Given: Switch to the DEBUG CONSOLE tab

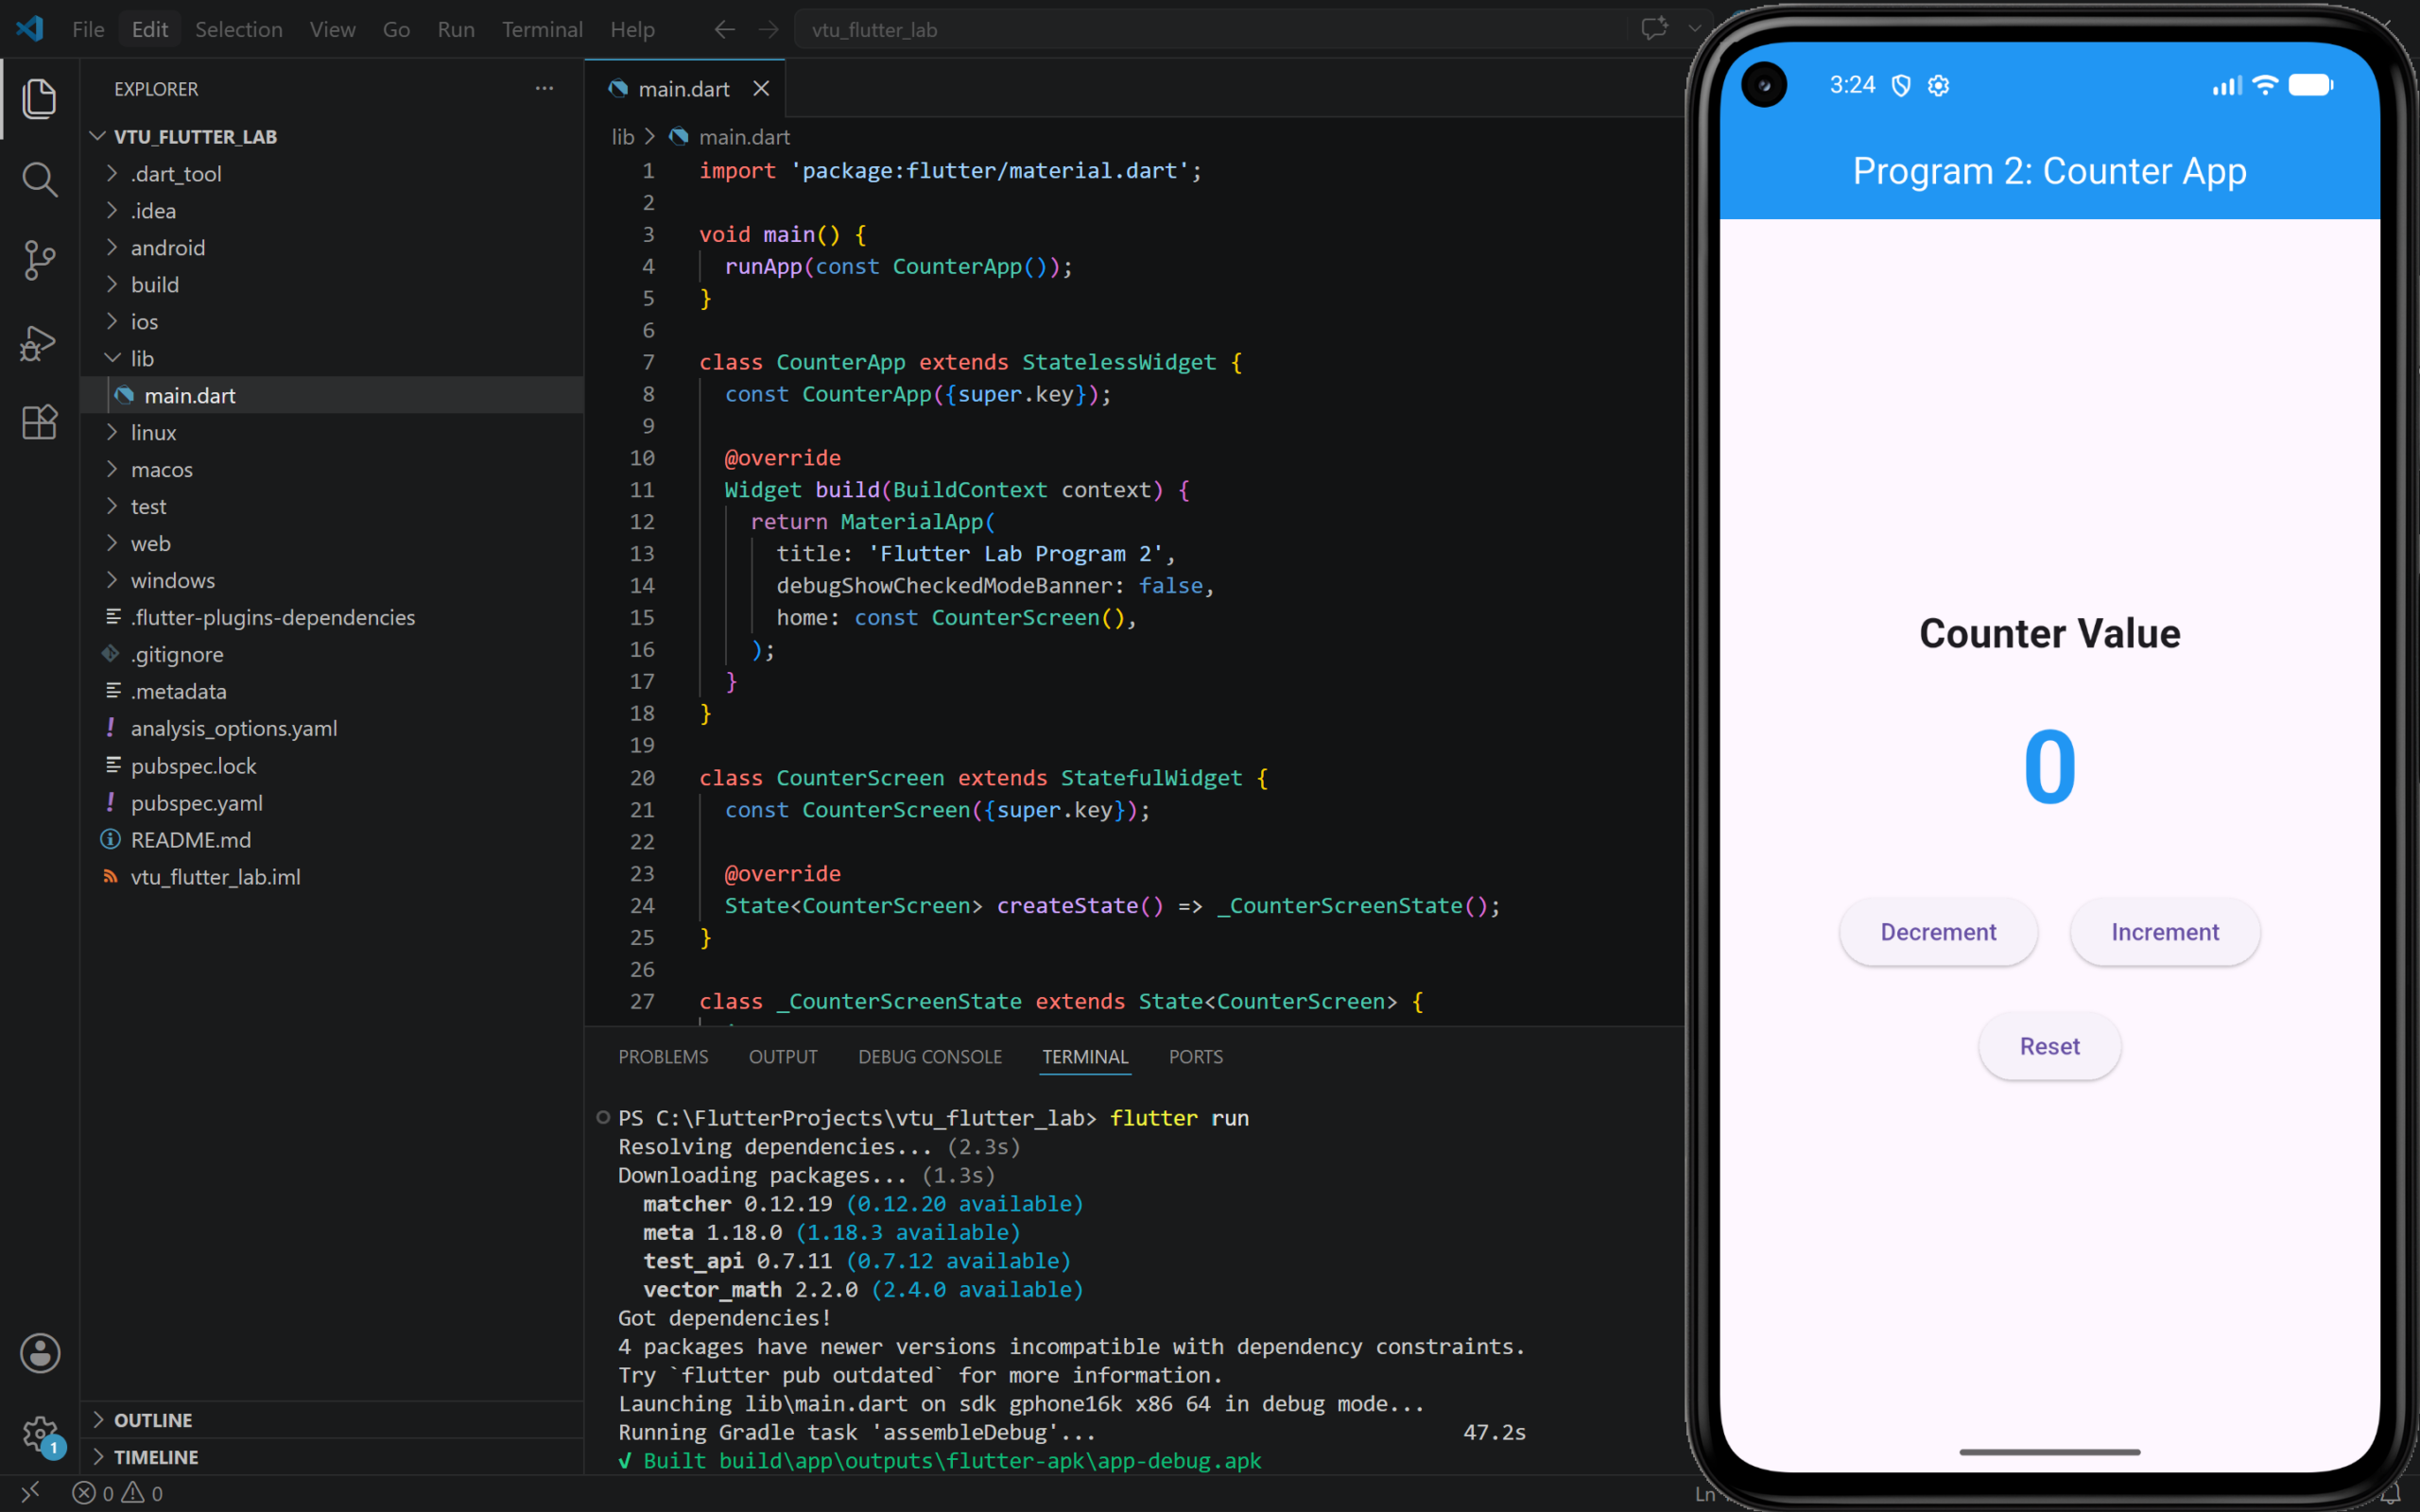Looking at the screenshot, I should (x=930, y=1057).
